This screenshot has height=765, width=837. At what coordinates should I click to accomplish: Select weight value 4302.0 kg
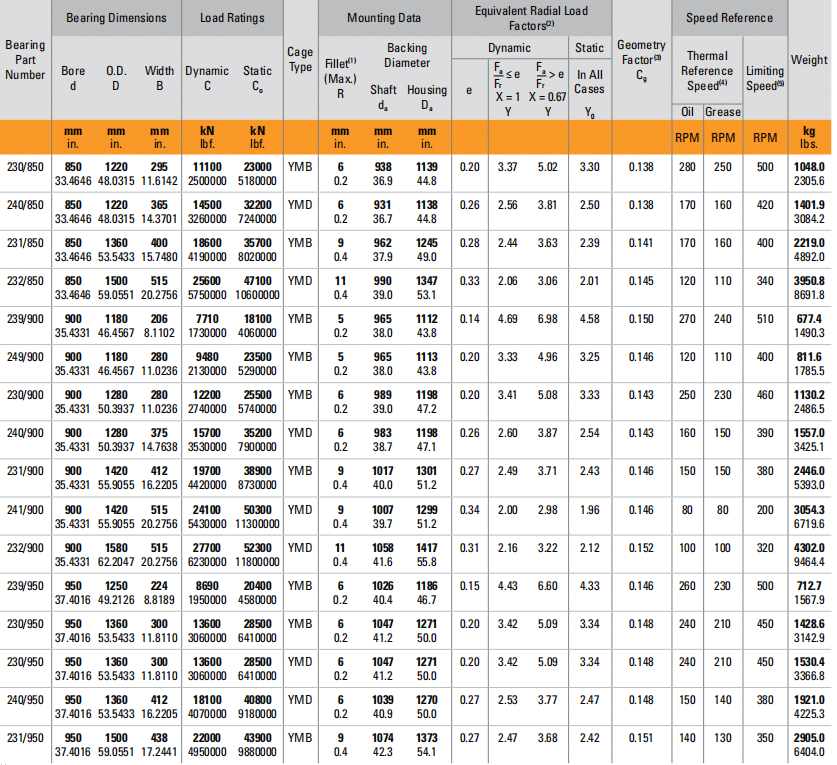tap(809, 548)
